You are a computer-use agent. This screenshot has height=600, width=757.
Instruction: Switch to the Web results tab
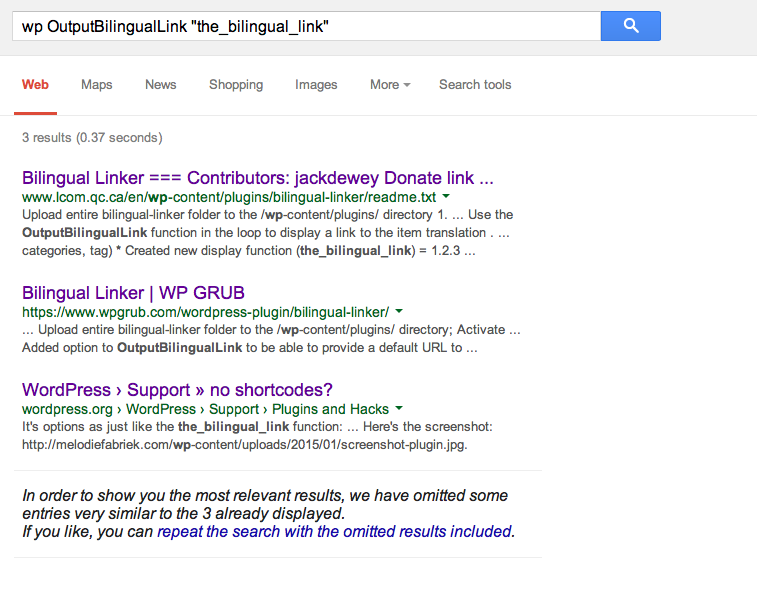[x=35, y=84]
